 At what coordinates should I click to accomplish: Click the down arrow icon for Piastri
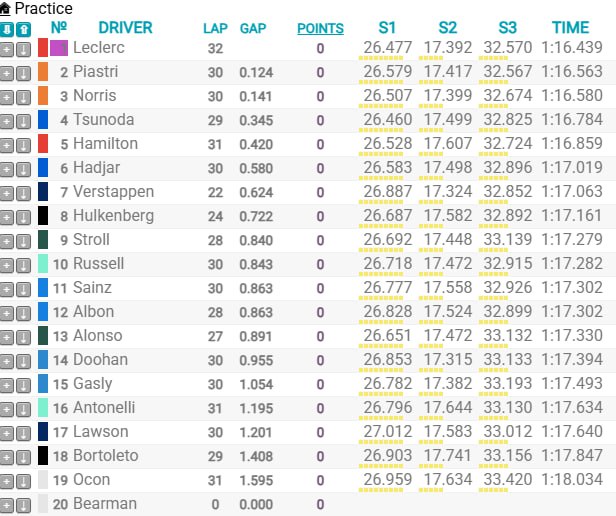point(23,72)
